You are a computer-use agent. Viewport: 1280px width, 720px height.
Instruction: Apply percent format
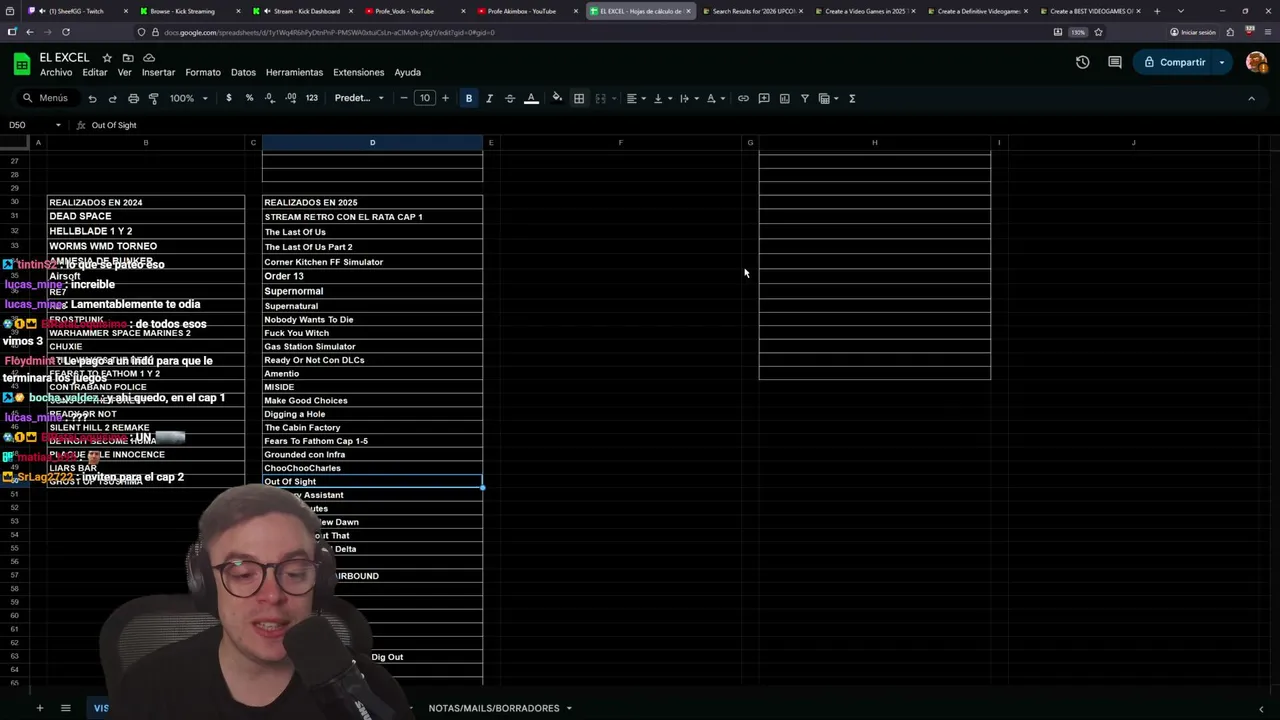tap(249, 98)
